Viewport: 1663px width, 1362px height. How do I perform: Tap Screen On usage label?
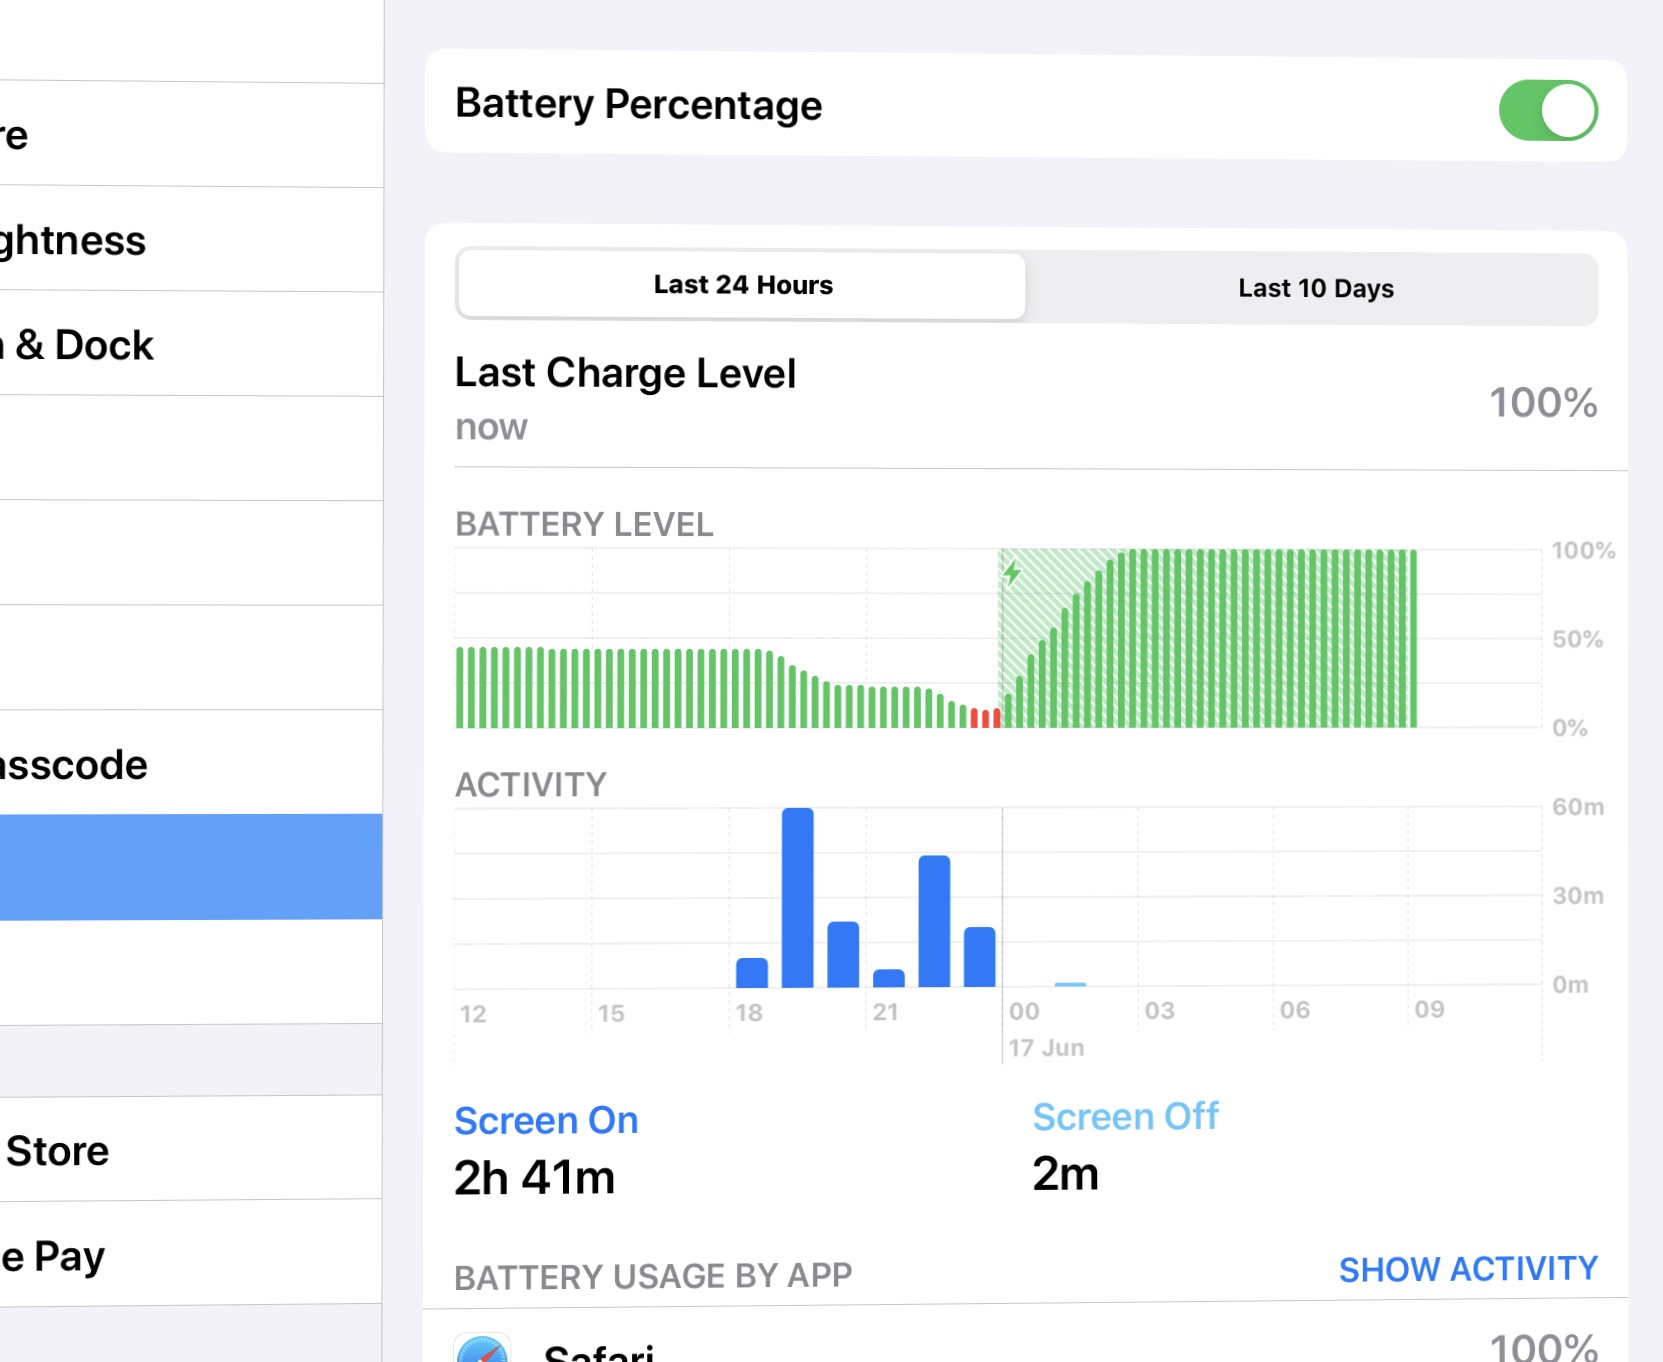[x=546, y=1121]
